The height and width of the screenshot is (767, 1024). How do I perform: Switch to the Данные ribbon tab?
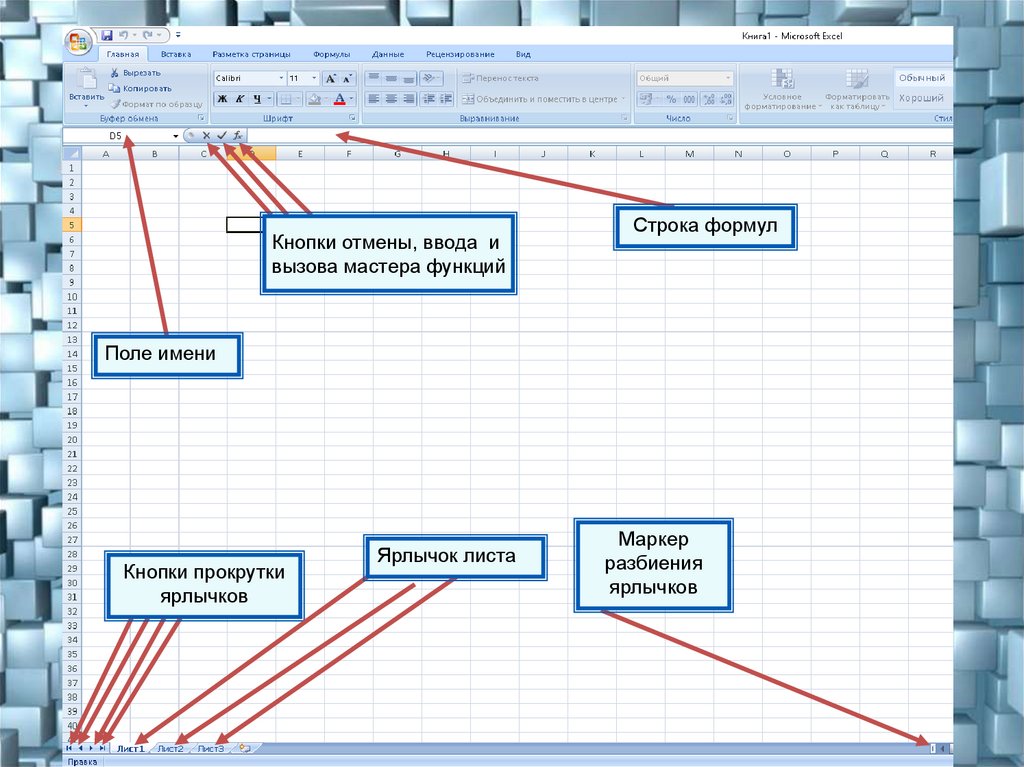[x=388, y=54]
